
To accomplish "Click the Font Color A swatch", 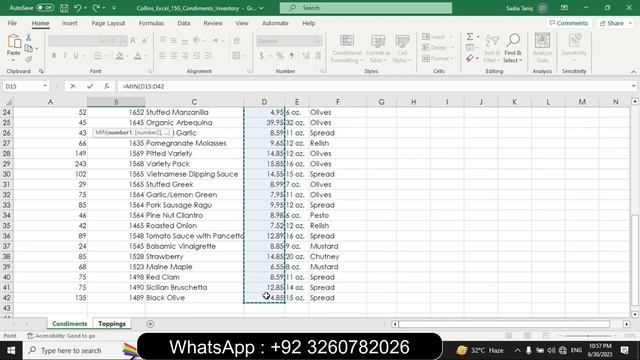I will [x=138, y=56].
